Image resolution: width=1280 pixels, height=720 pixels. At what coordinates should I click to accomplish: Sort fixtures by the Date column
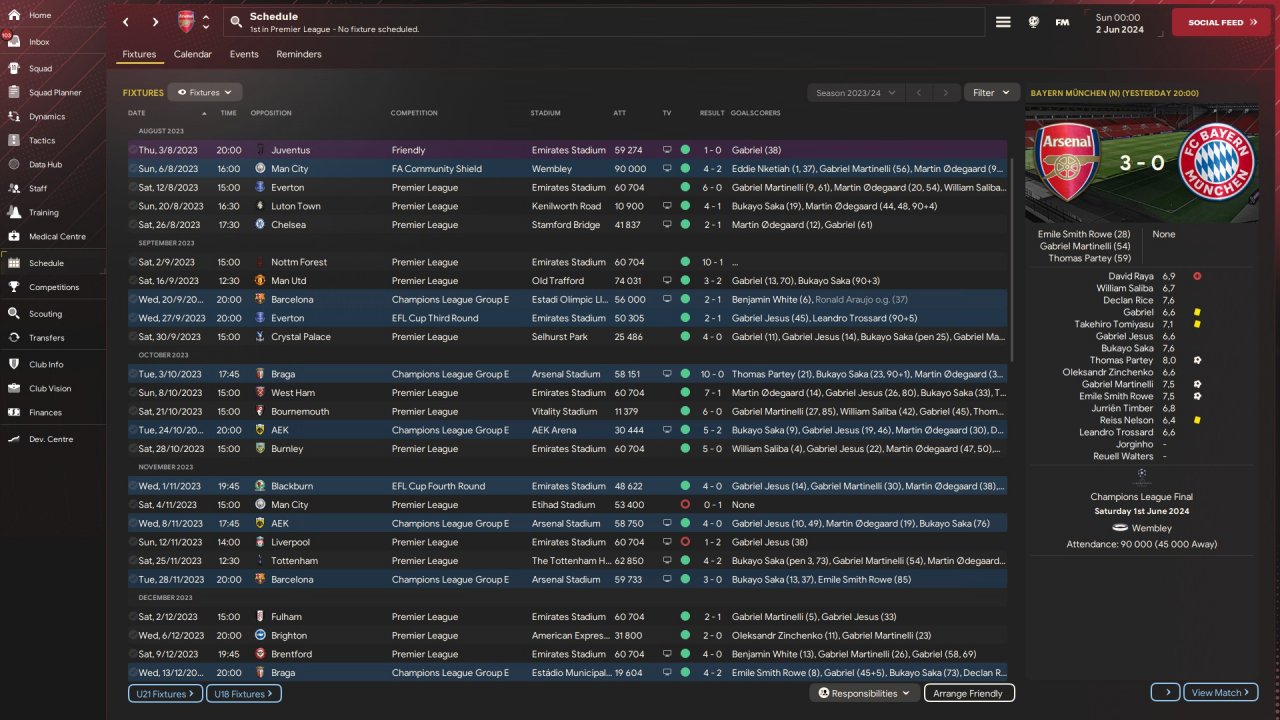[x=137, y=113]
